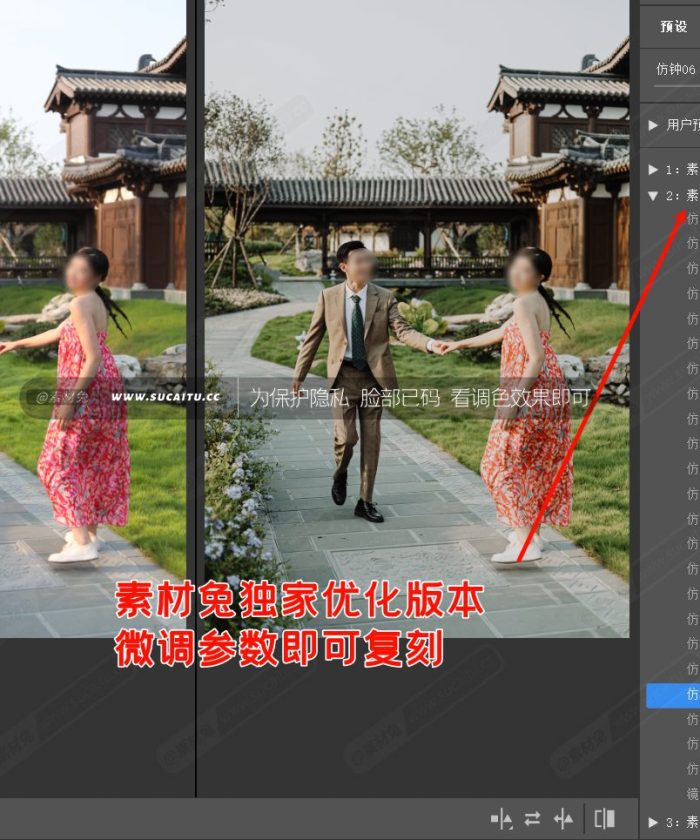
Task: Select the preset directly above 镜
Action: (692, 768)
